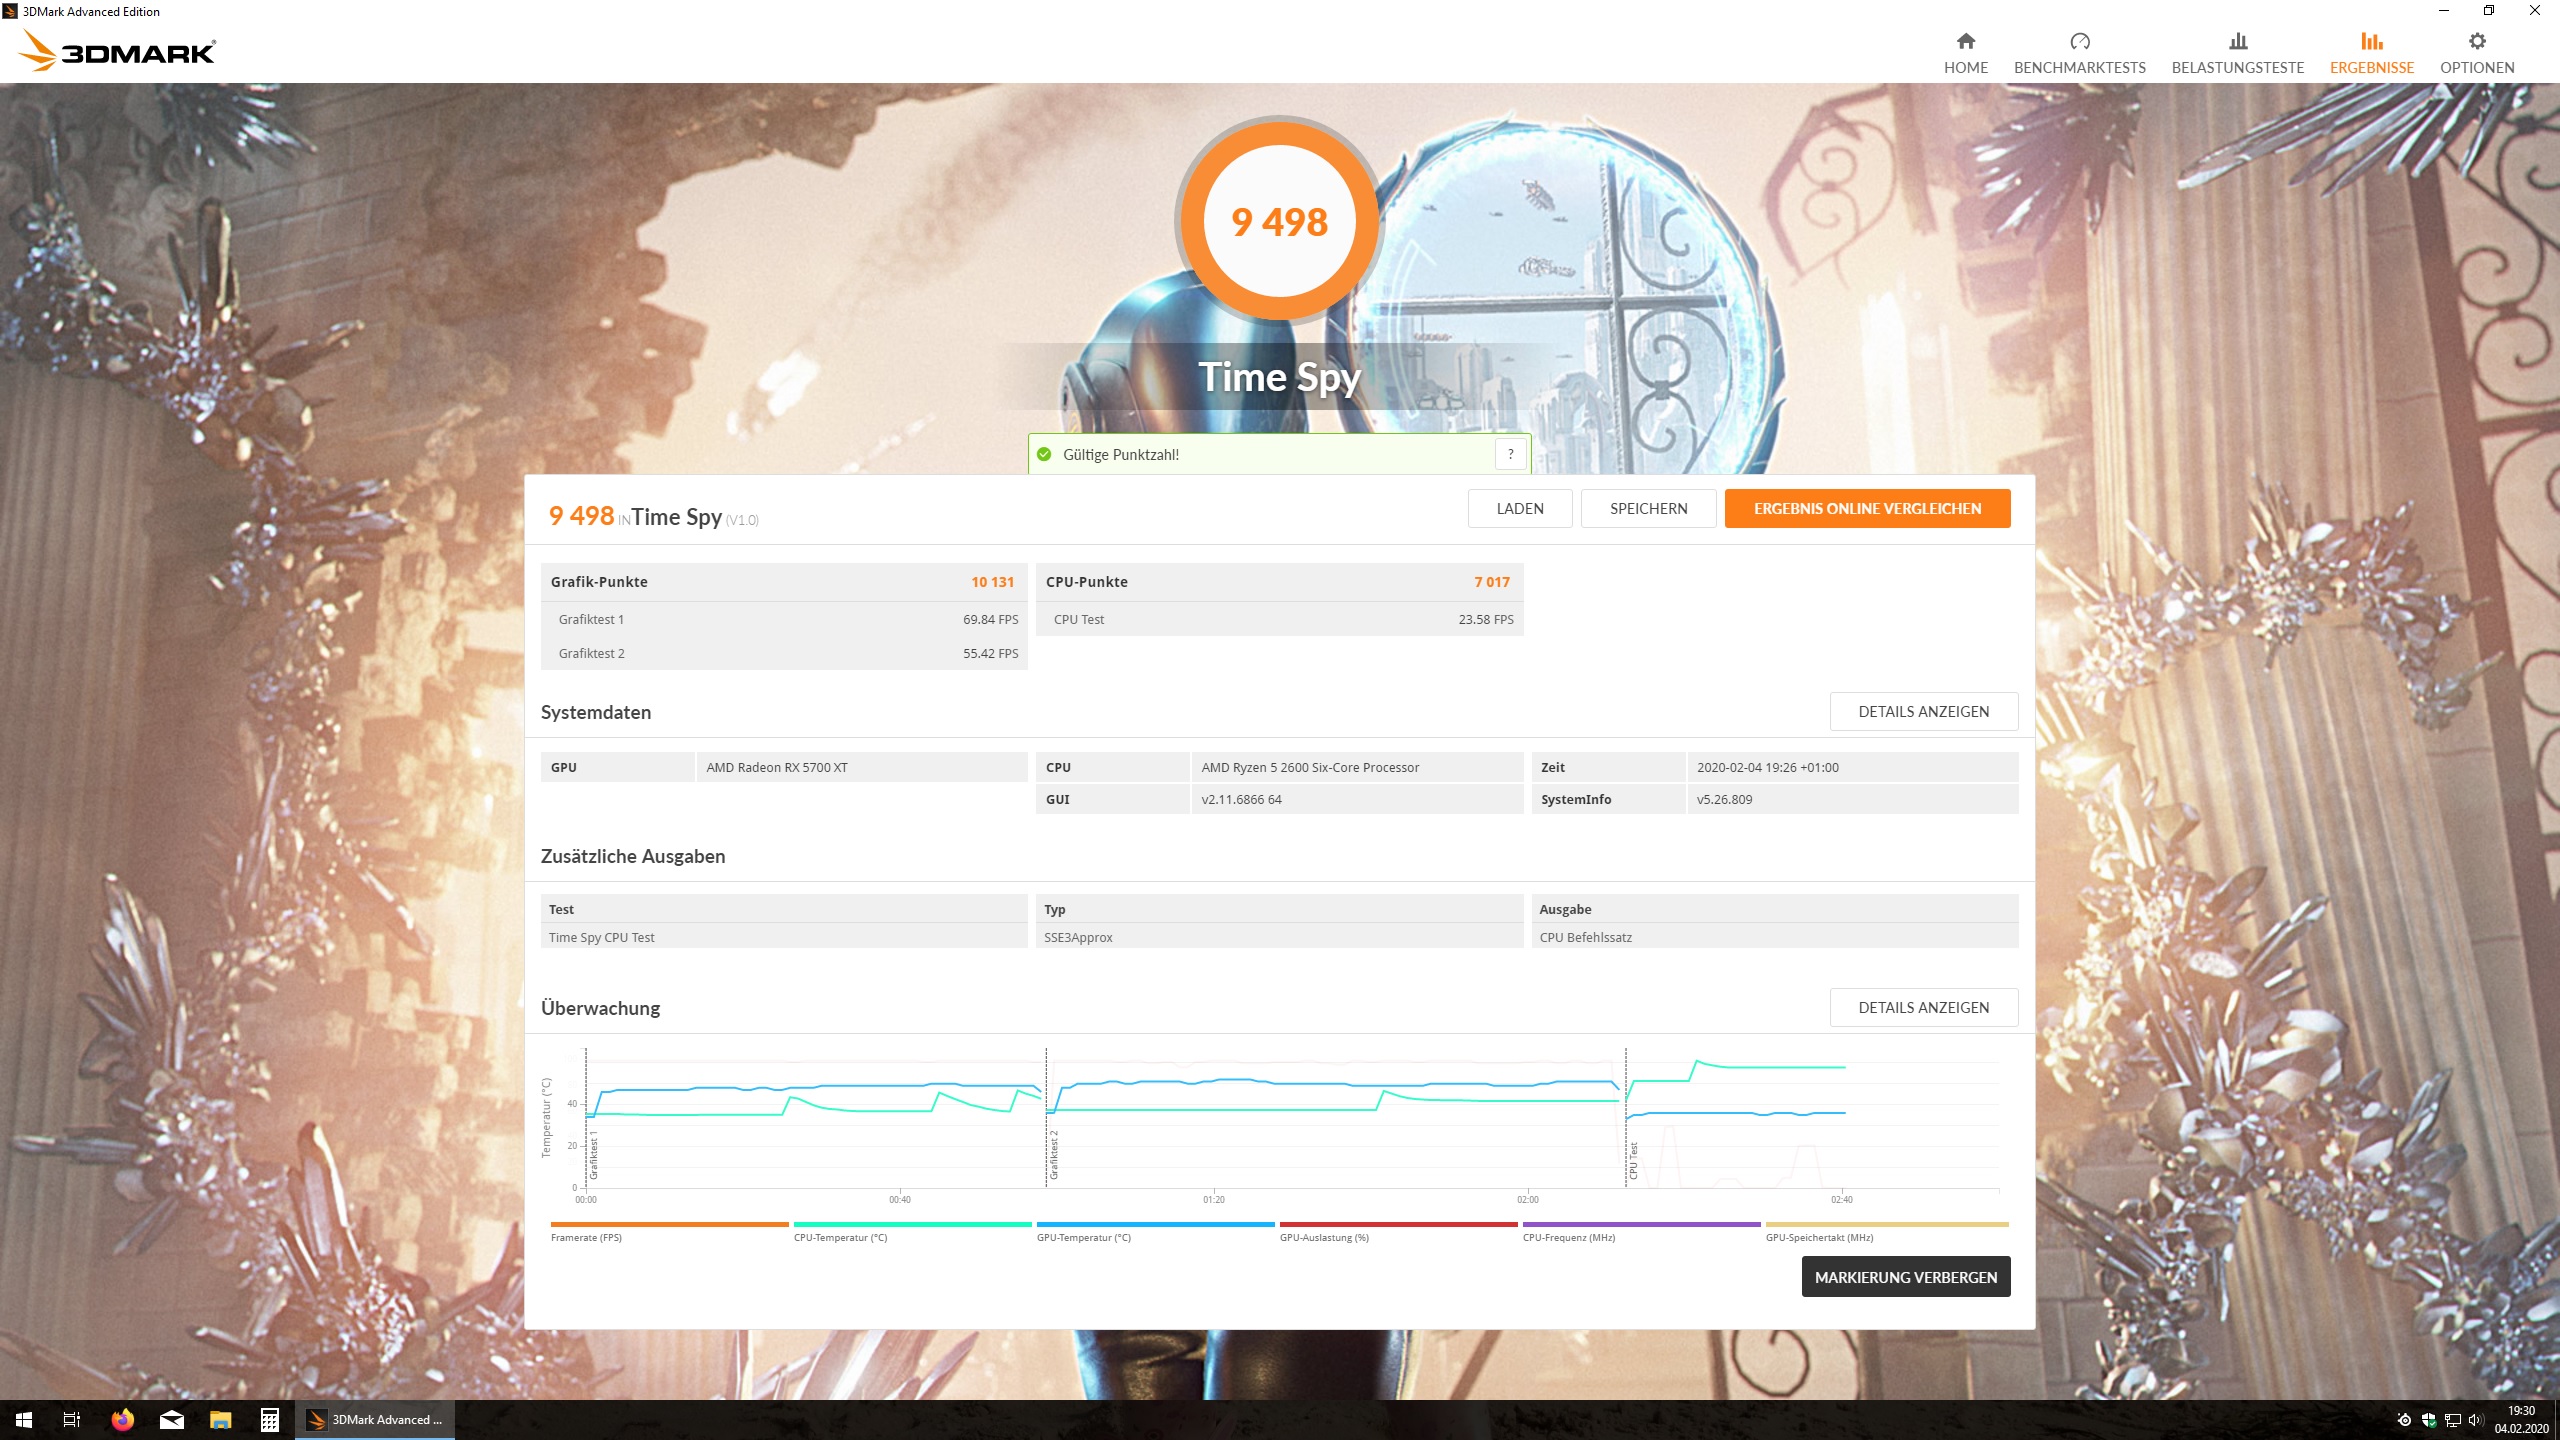2560x1440 pixels.
Task: Toggle CPU-Temperatur legend in chart
Action: [x=840, y=1237]
